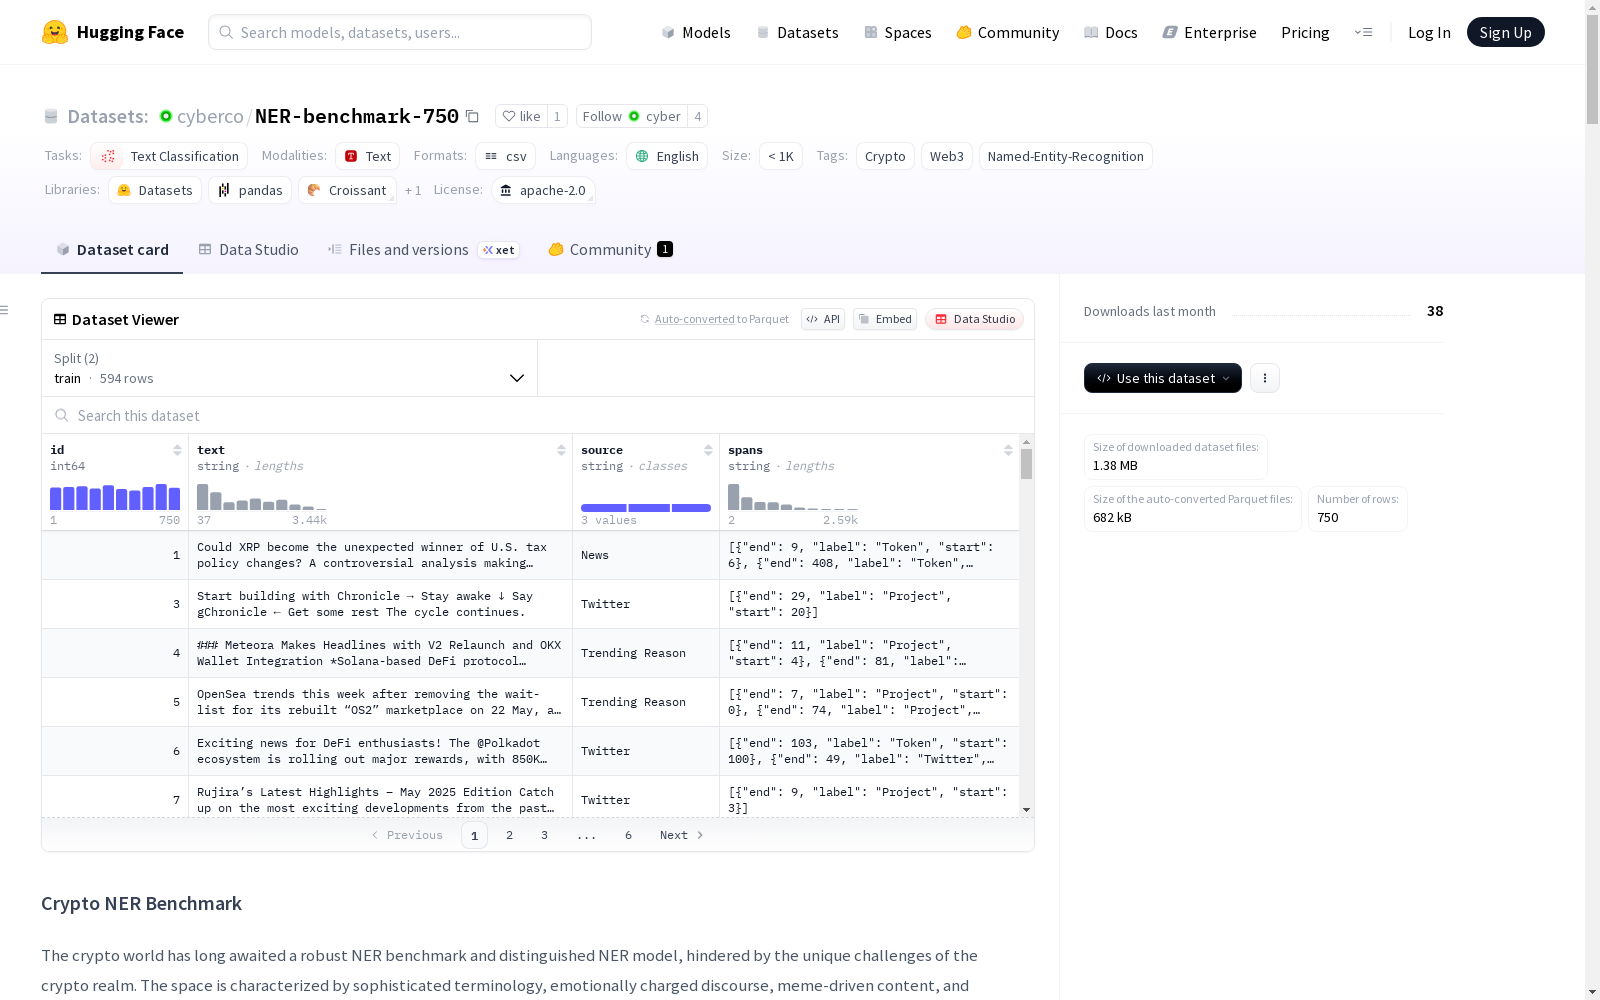
Task: Select the Web3 tag
Action: point(947,156)
